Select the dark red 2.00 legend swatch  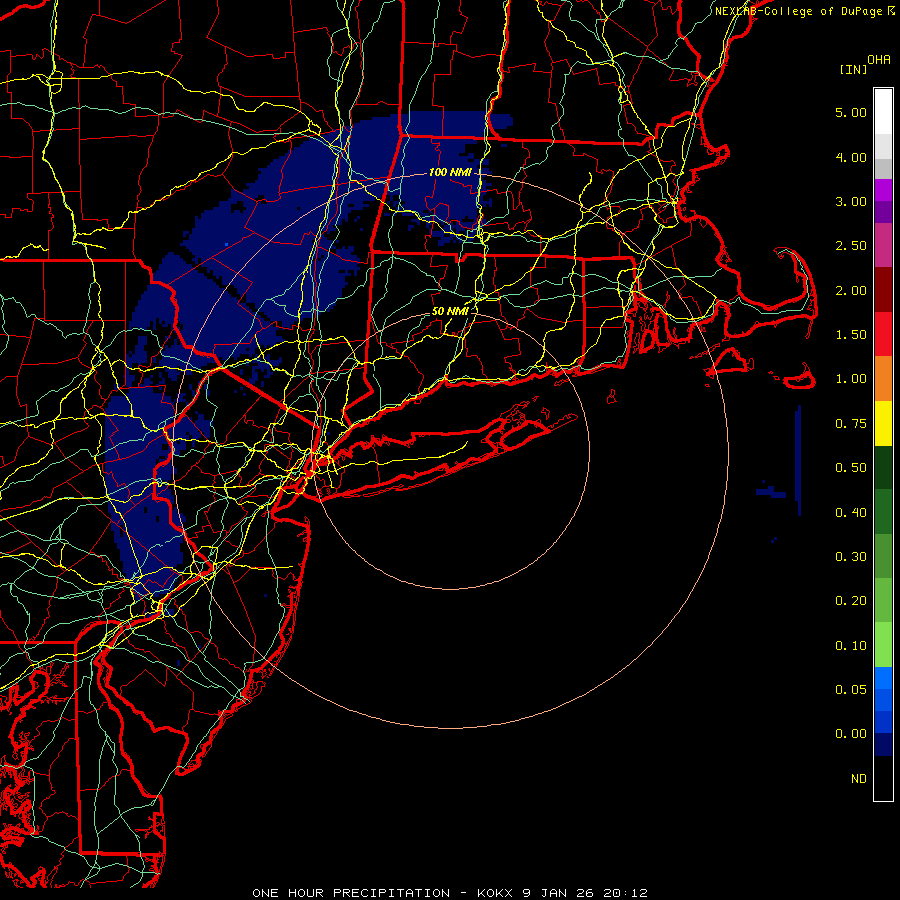click(x=883, y=290)
